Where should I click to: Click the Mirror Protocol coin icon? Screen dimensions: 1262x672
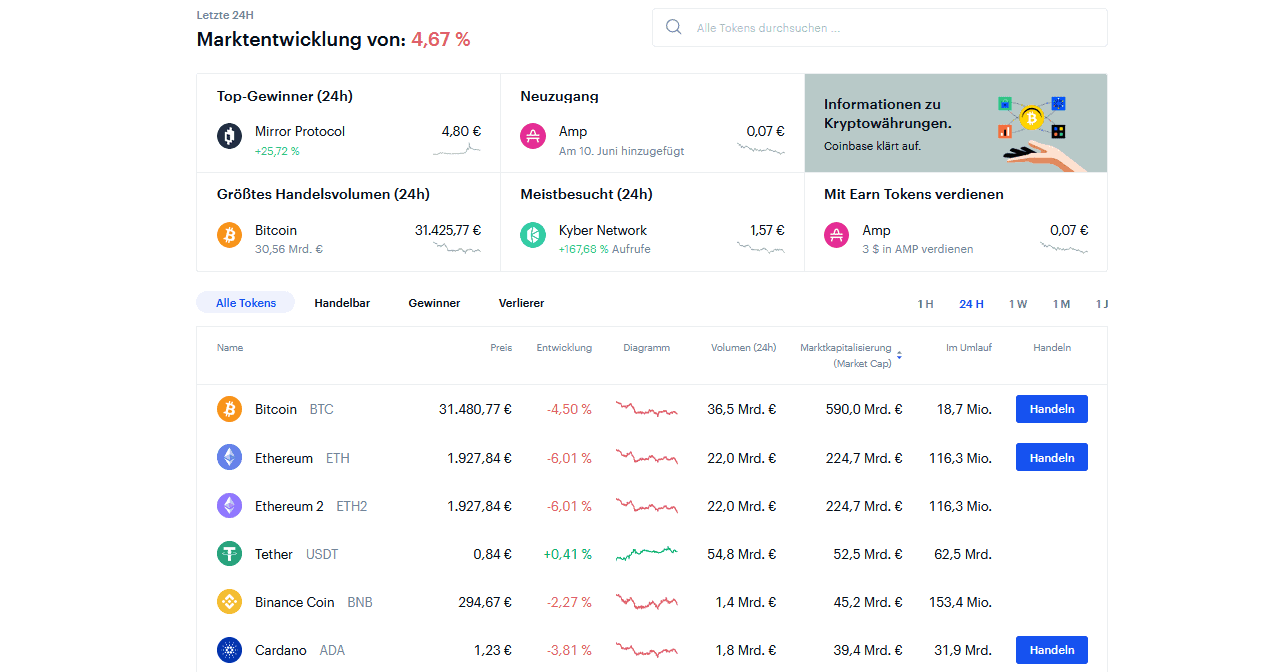pos(230,136)
